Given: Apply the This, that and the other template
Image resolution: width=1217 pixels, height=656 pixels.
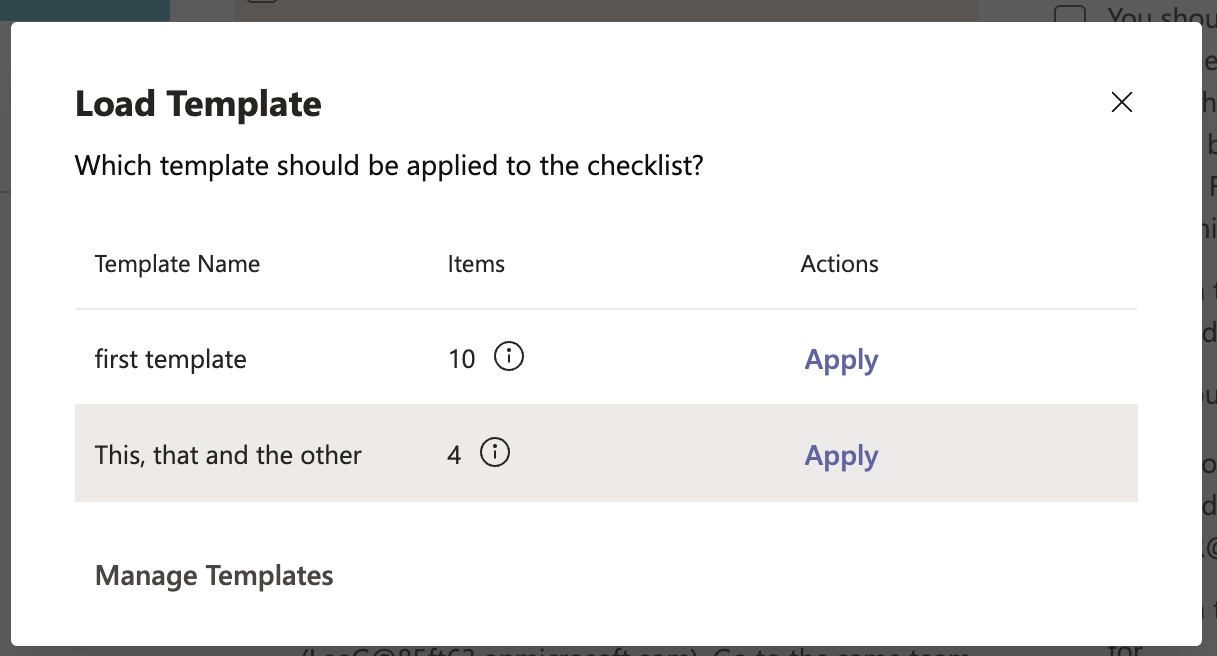Looking at the screenshot, I should point(840,455).
